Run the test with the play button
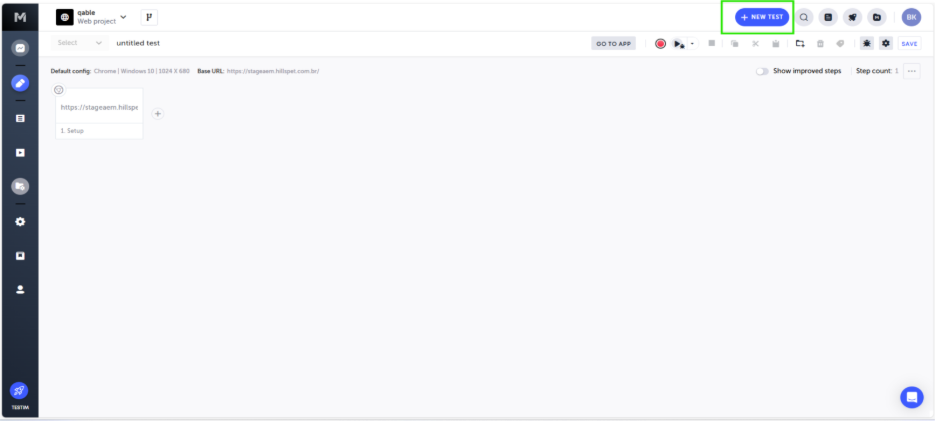This screenshot has height=421, width=936. (x=678, y=44)
